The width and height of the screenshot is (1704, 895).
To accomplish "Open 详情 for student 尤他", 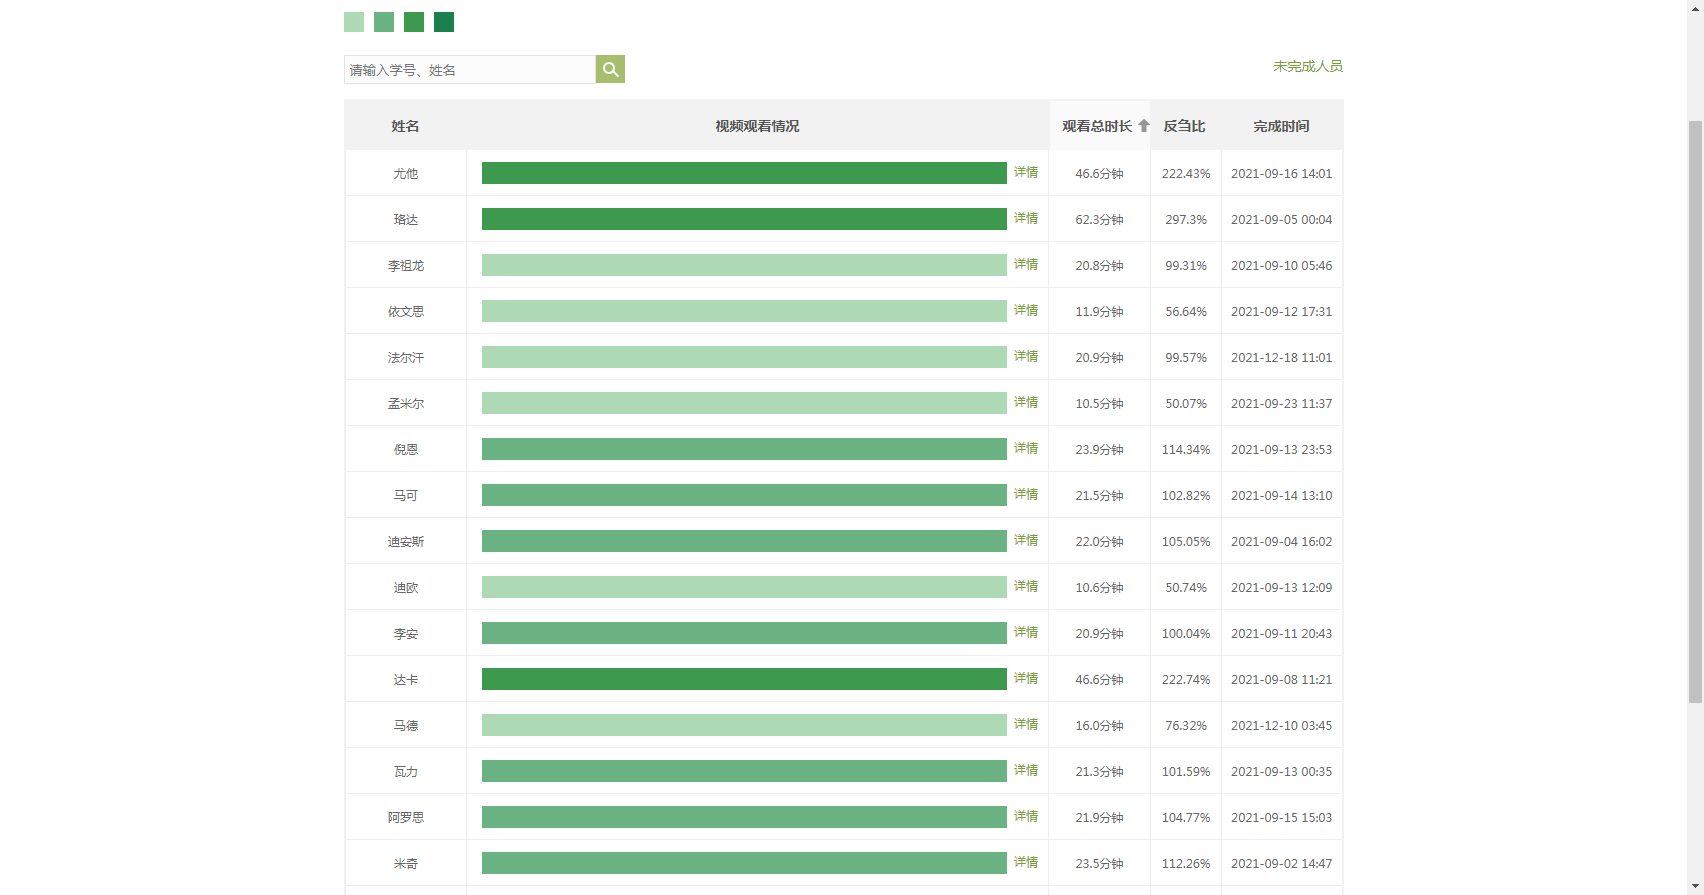I will coord(1026,172).
